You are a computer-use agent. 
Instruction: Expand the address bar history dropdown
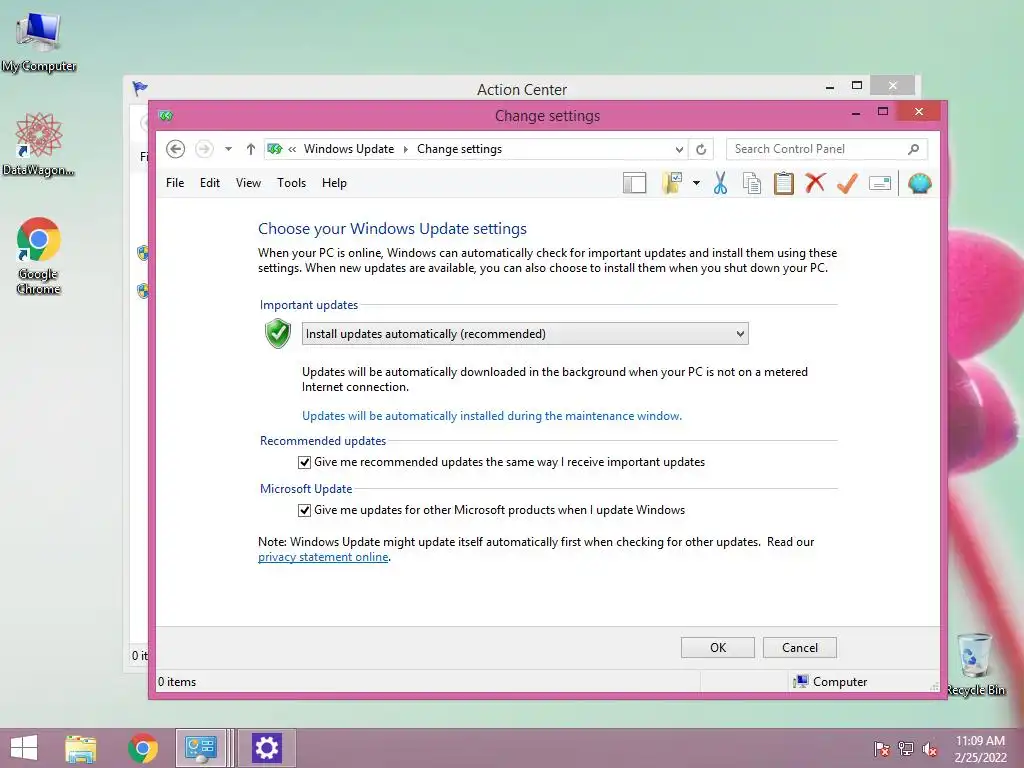tap(679, 150)
